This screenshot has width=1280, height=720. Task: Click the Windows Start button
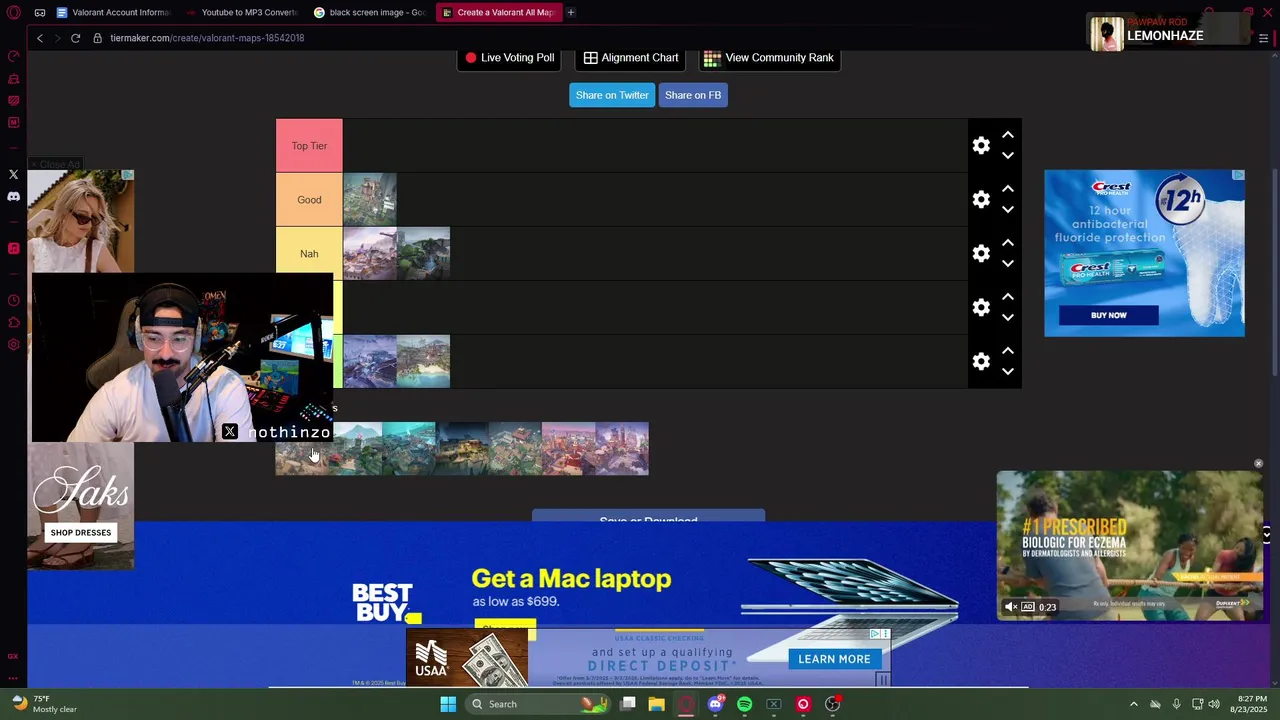(x=448, y=704)
